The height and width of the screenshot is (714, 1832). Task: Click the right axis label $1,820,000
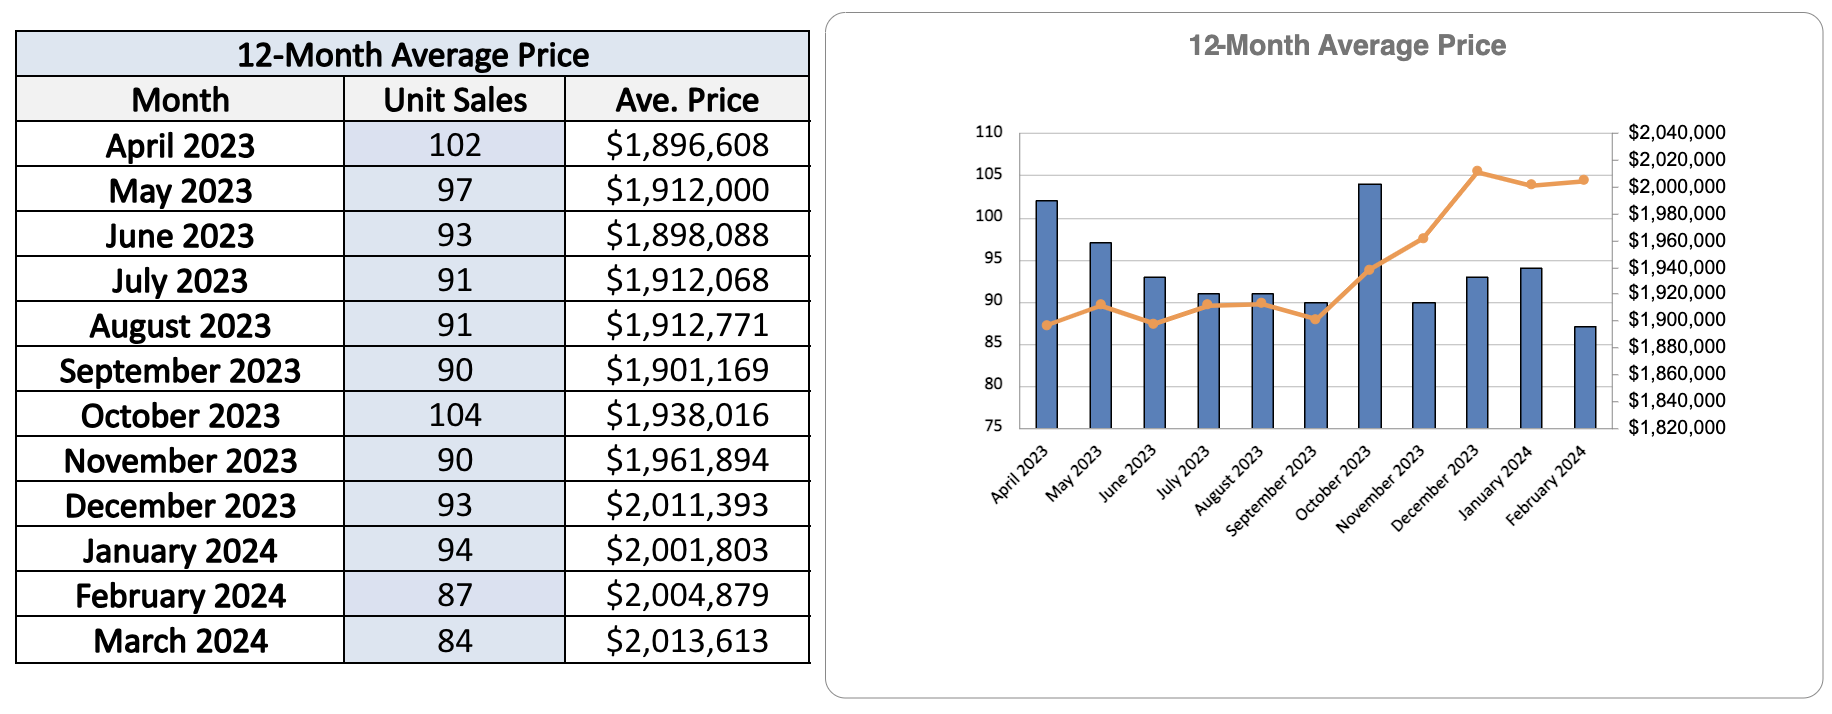point(1677,427)
